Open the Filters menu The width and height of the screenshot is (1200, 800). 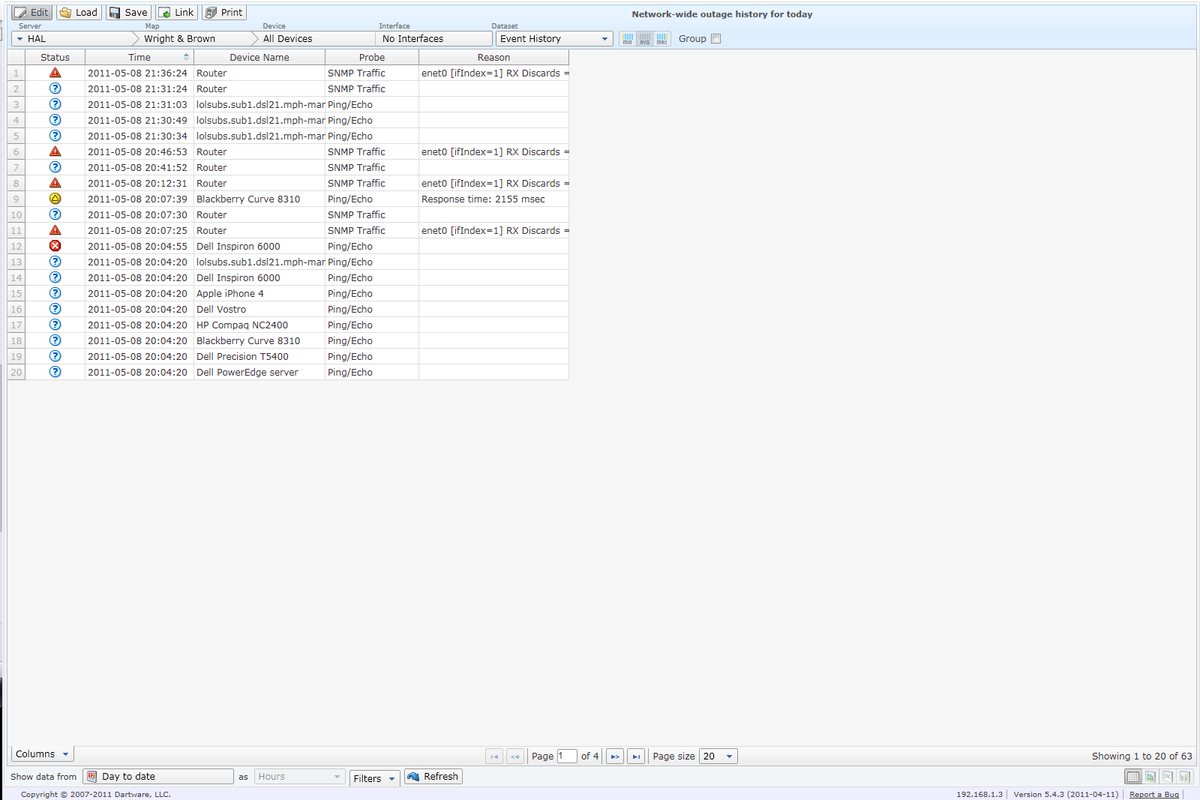(x=374, y=778)
